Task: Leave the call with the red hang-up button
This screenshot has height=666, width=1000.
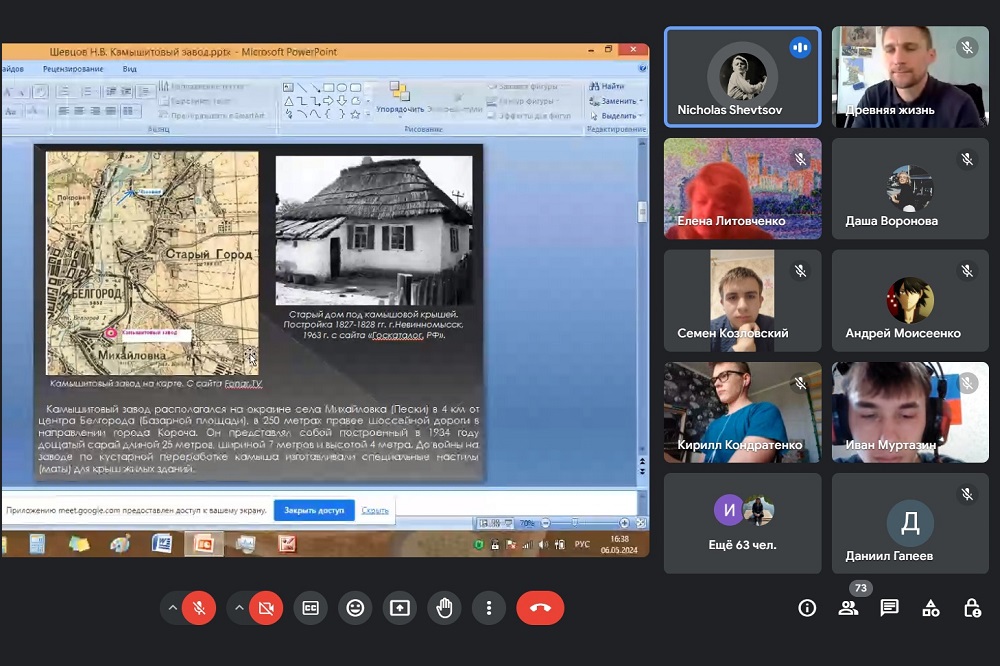Action: coord(540,608)
